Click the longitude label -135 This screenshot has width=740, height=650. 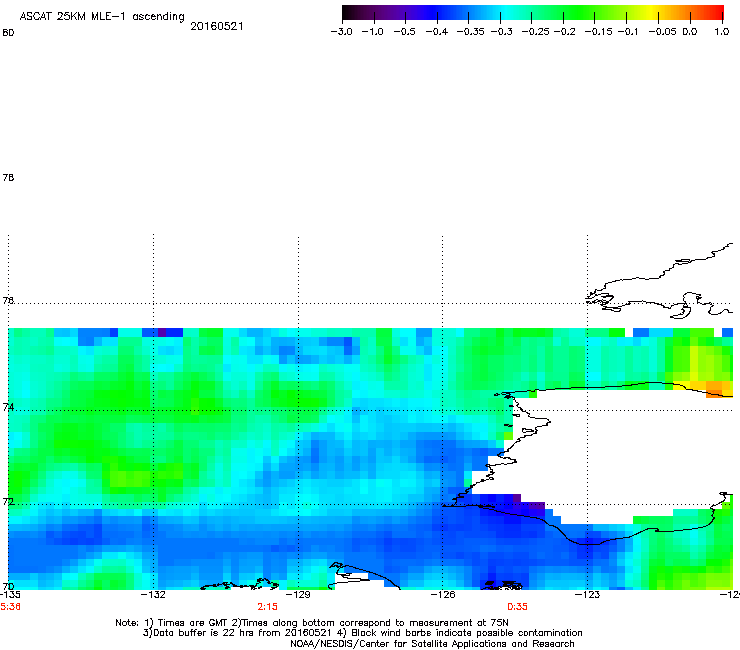pos(10,594)
